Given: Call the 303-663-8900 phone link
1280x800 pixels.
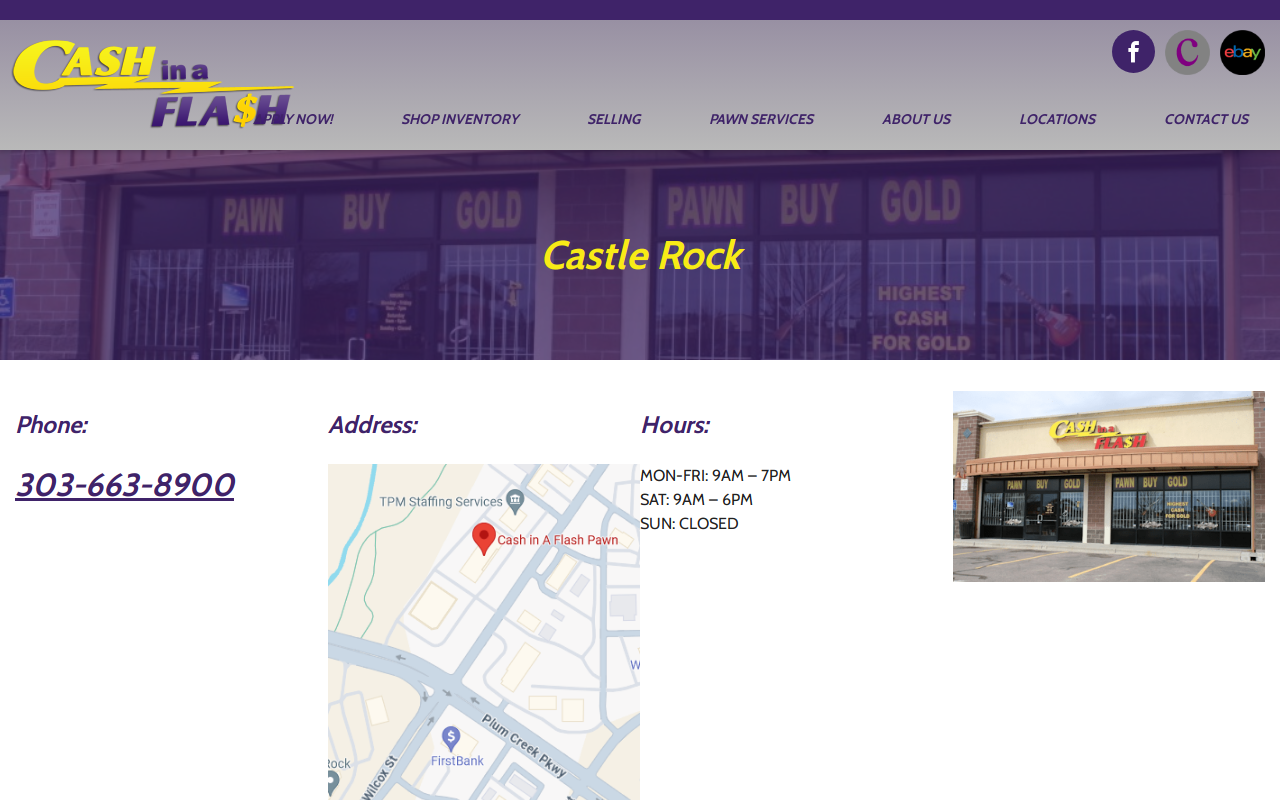Looking at the screenshot, I should coord(125,485).
